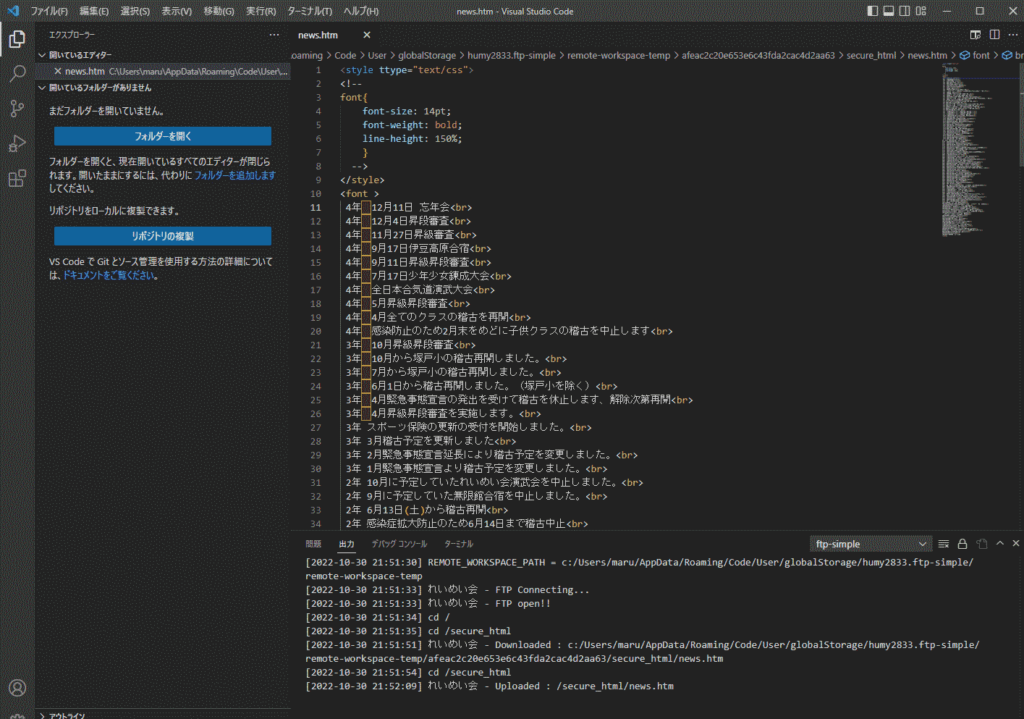Open the ターミナル(T) menu
The width and height of the screenshot is (1024, 719).
pyautogui.click(x=310, y=11)
